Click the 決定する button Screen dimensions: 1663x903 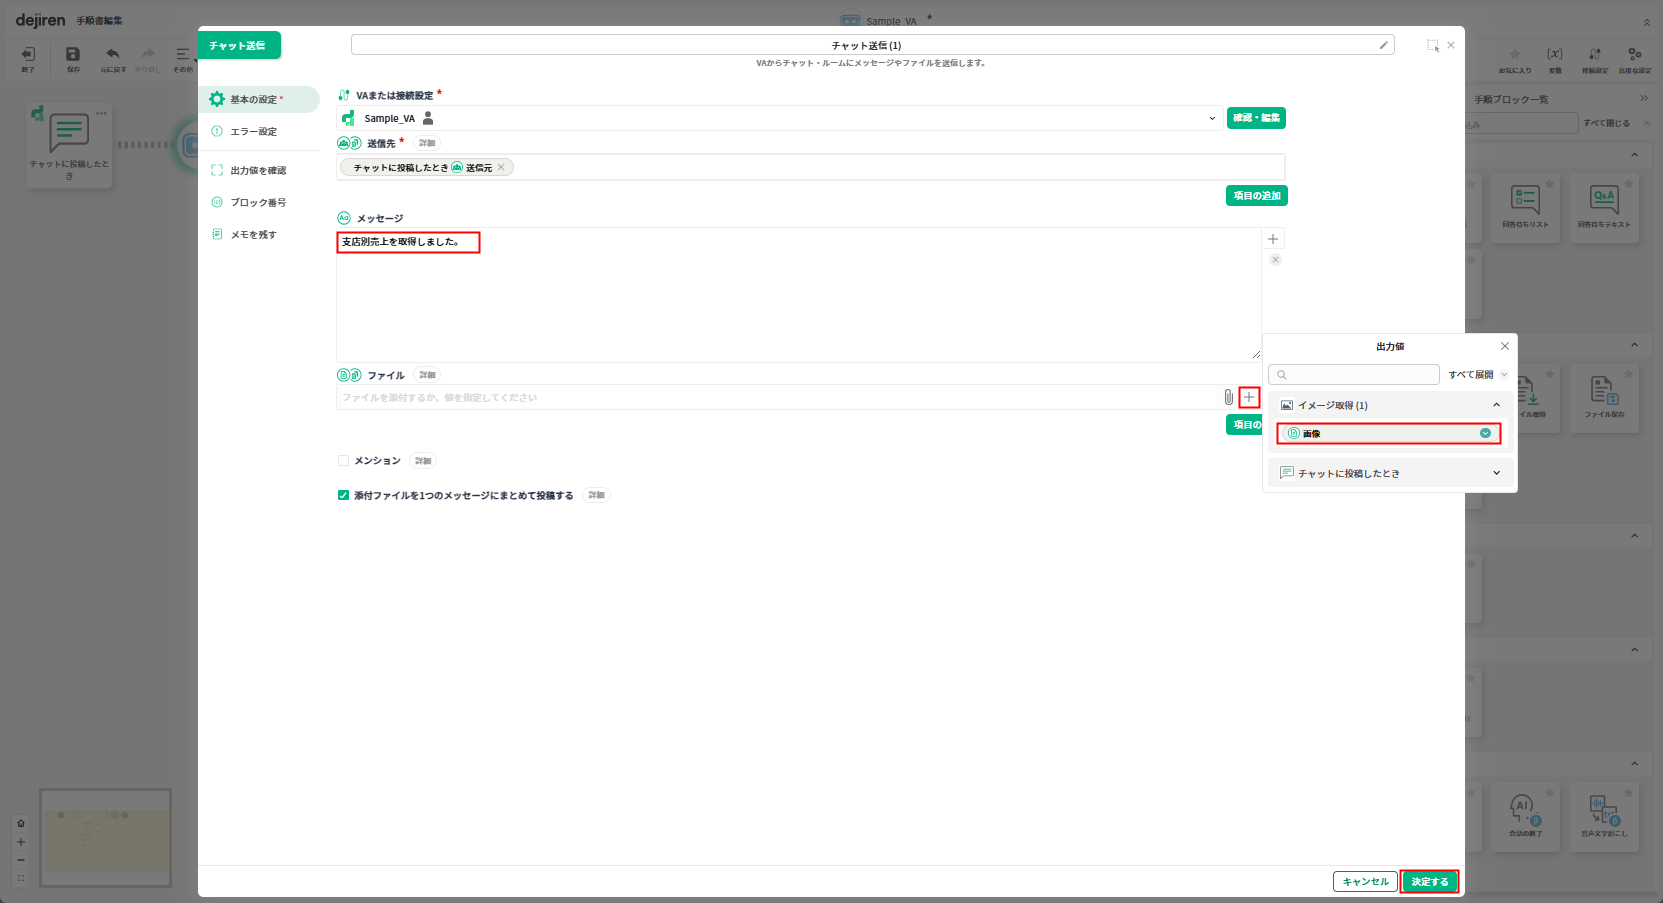pos(1429,881)
